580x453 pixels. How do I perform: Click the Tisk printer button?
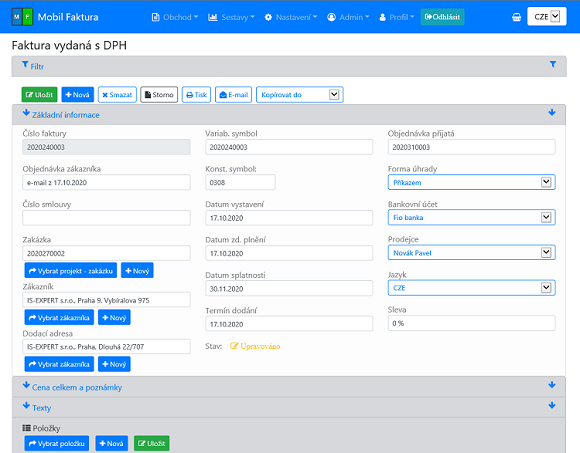[196, 95]
